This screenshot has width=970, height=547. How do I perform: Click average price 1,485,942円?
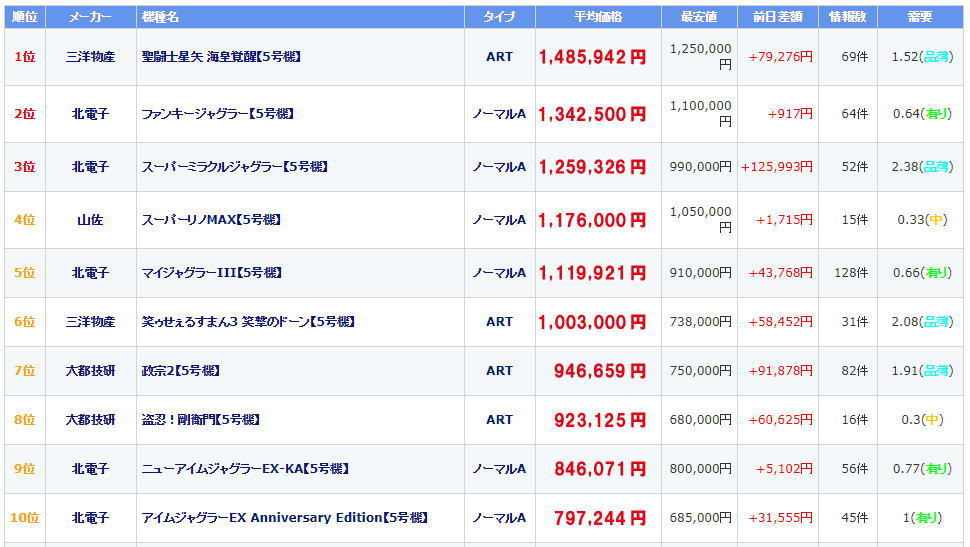click(592, 58)
